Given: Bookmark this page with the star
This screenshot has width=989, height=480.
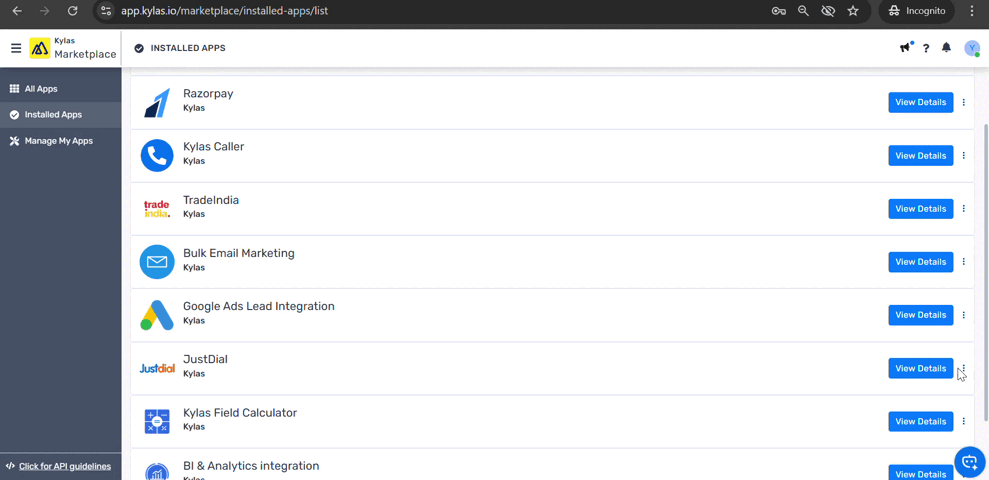Looking at the screenshot, I should 853,11.
